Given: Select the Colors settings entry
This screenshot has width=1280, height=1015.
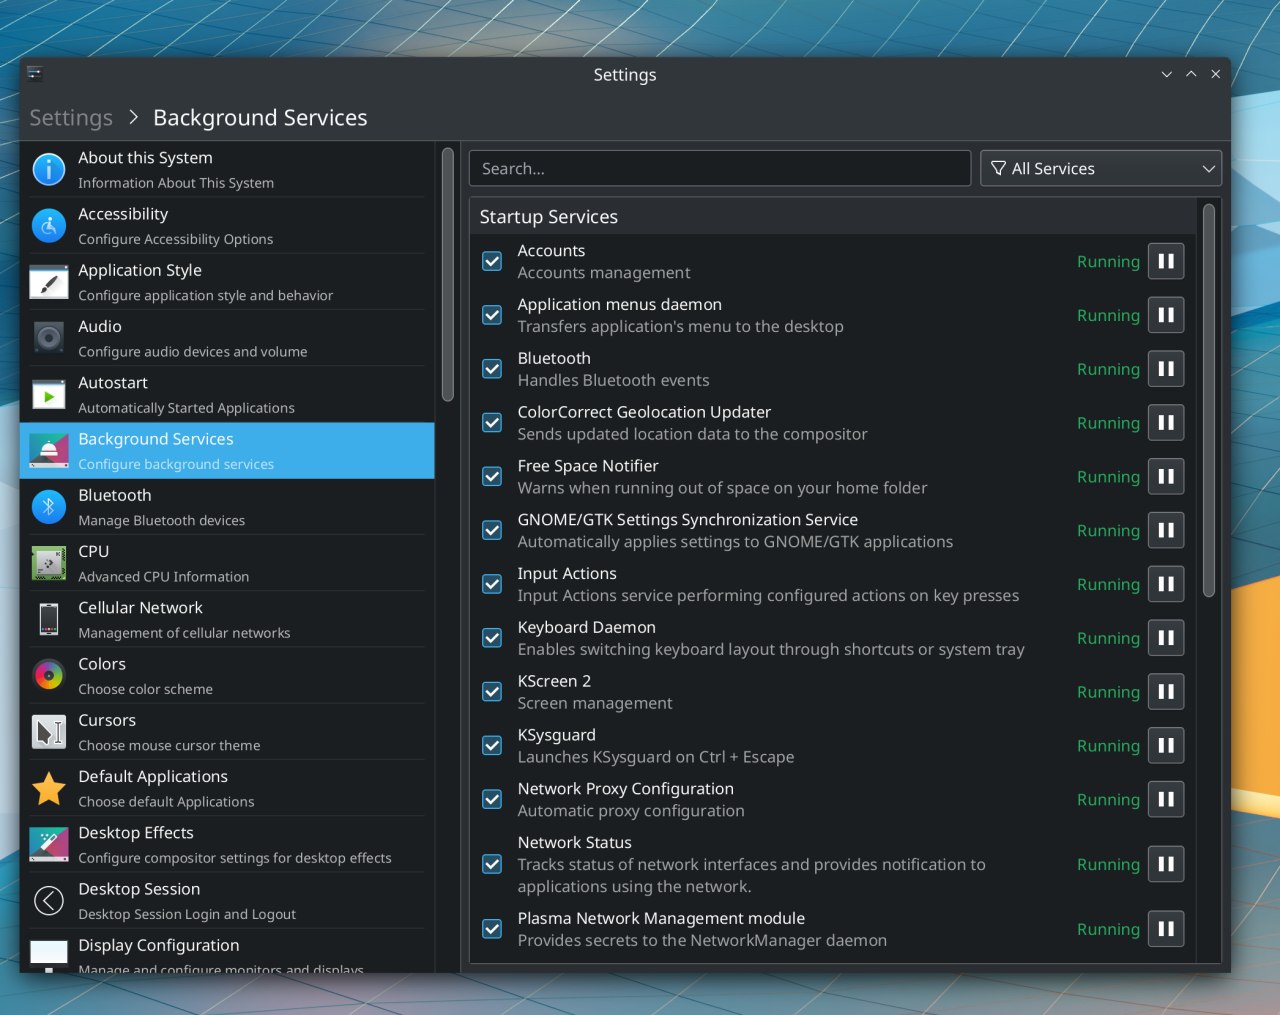Looking at the screenshot, I should point(227,676).
